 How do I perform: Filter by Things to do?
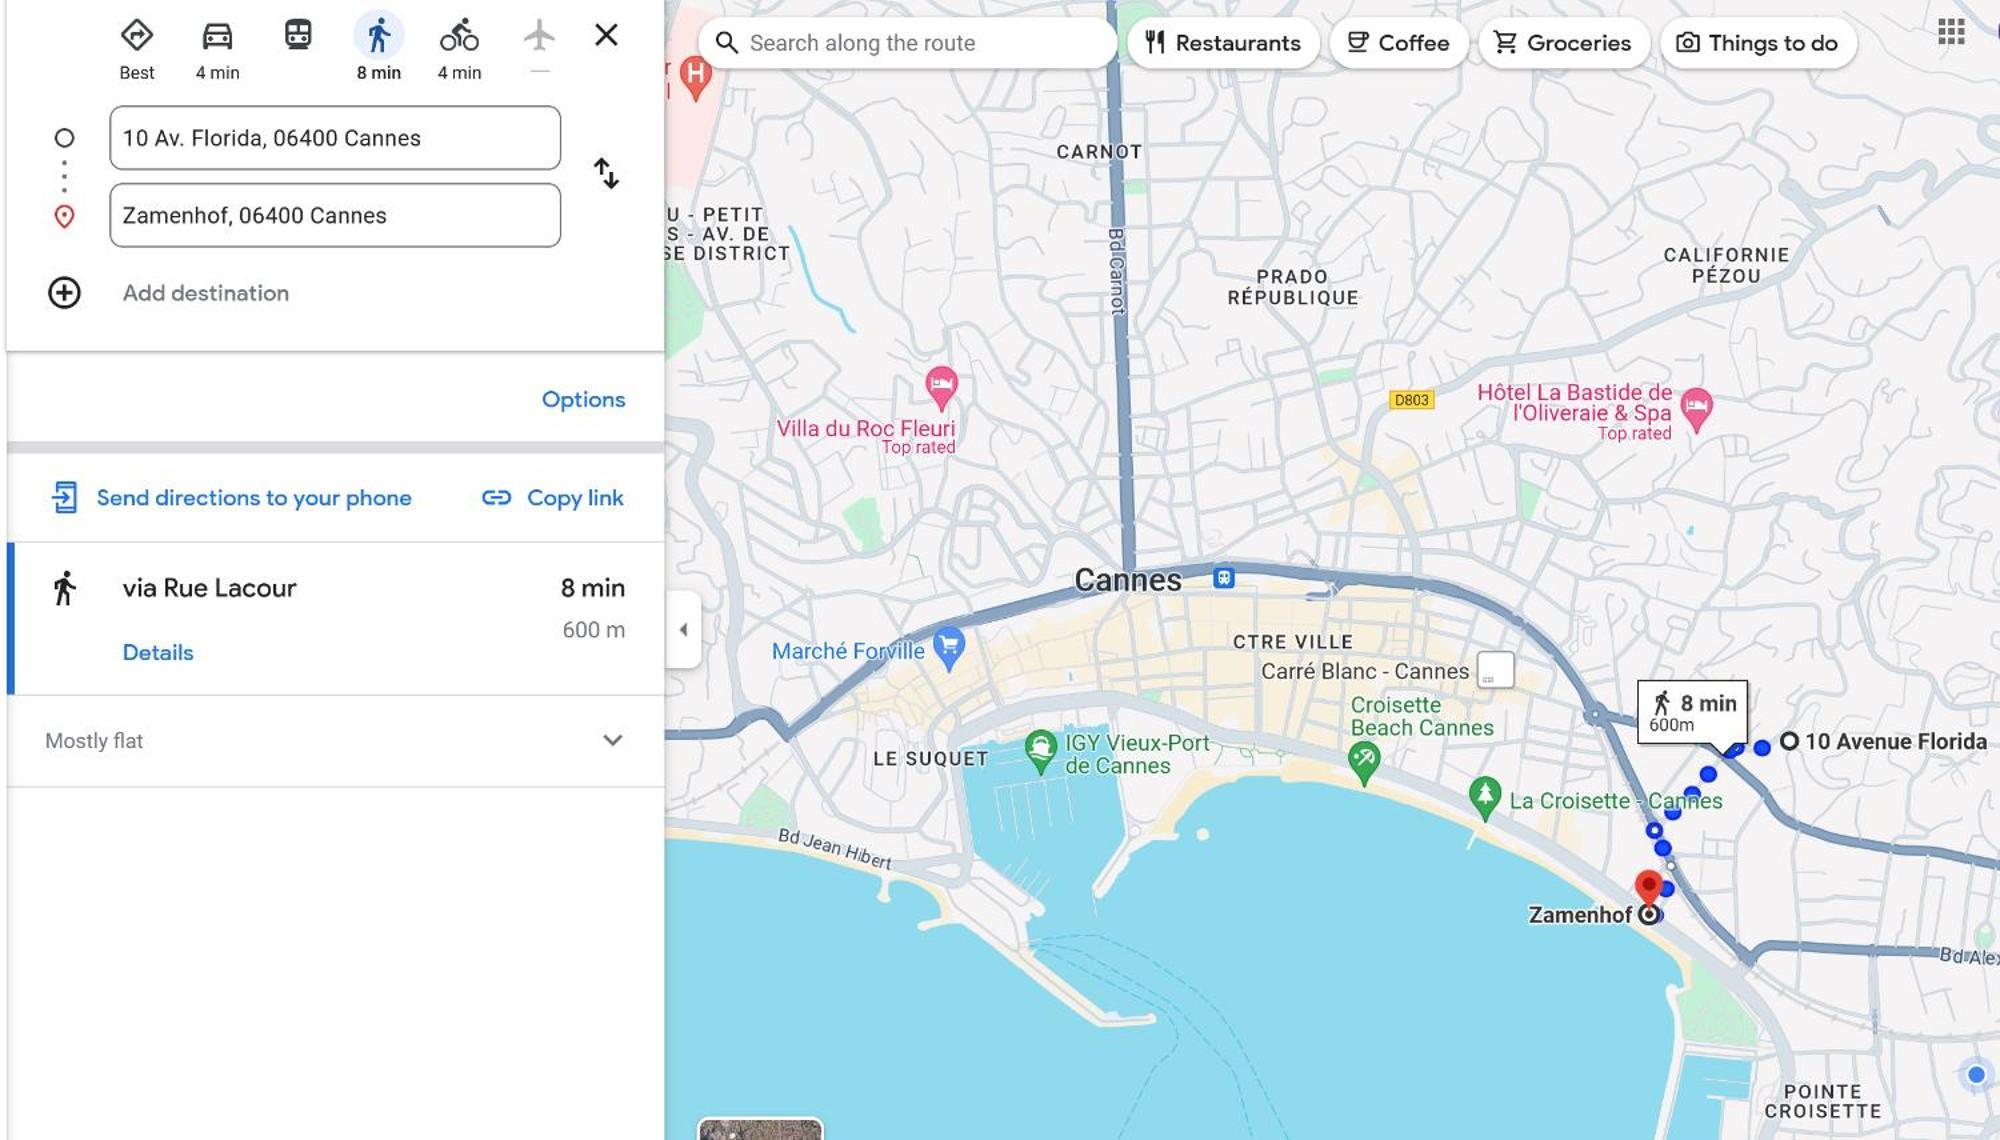(1758, 43)
